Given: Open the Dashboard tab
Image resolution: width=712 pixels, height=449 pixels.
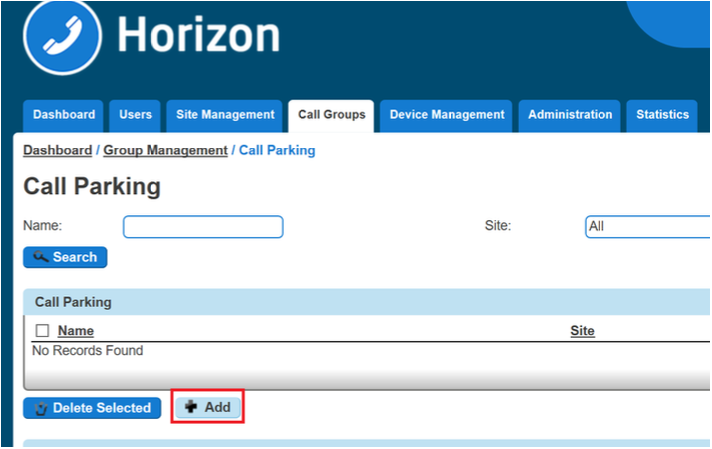Looking at the screenshot, I should pos(64,115).
